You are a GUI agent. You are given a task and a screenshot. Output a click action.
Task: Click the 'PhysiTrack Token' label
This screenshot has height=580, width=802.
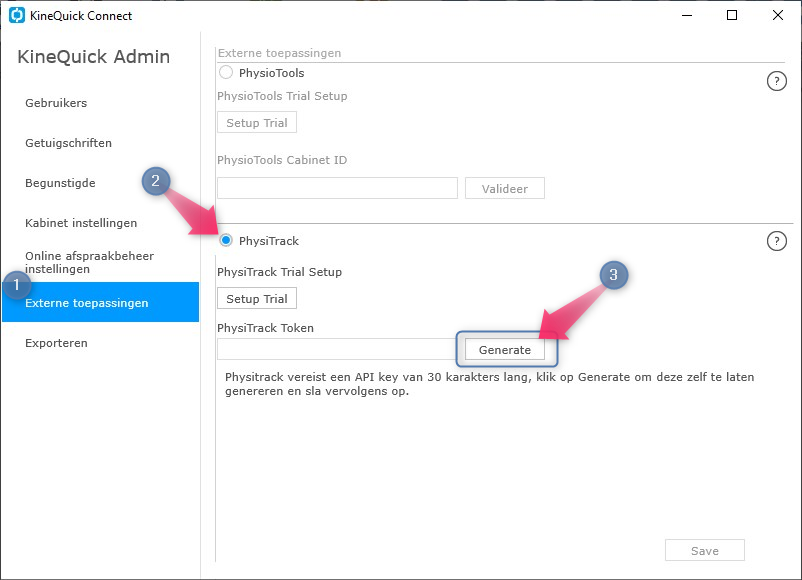click(x=265, y=328)
